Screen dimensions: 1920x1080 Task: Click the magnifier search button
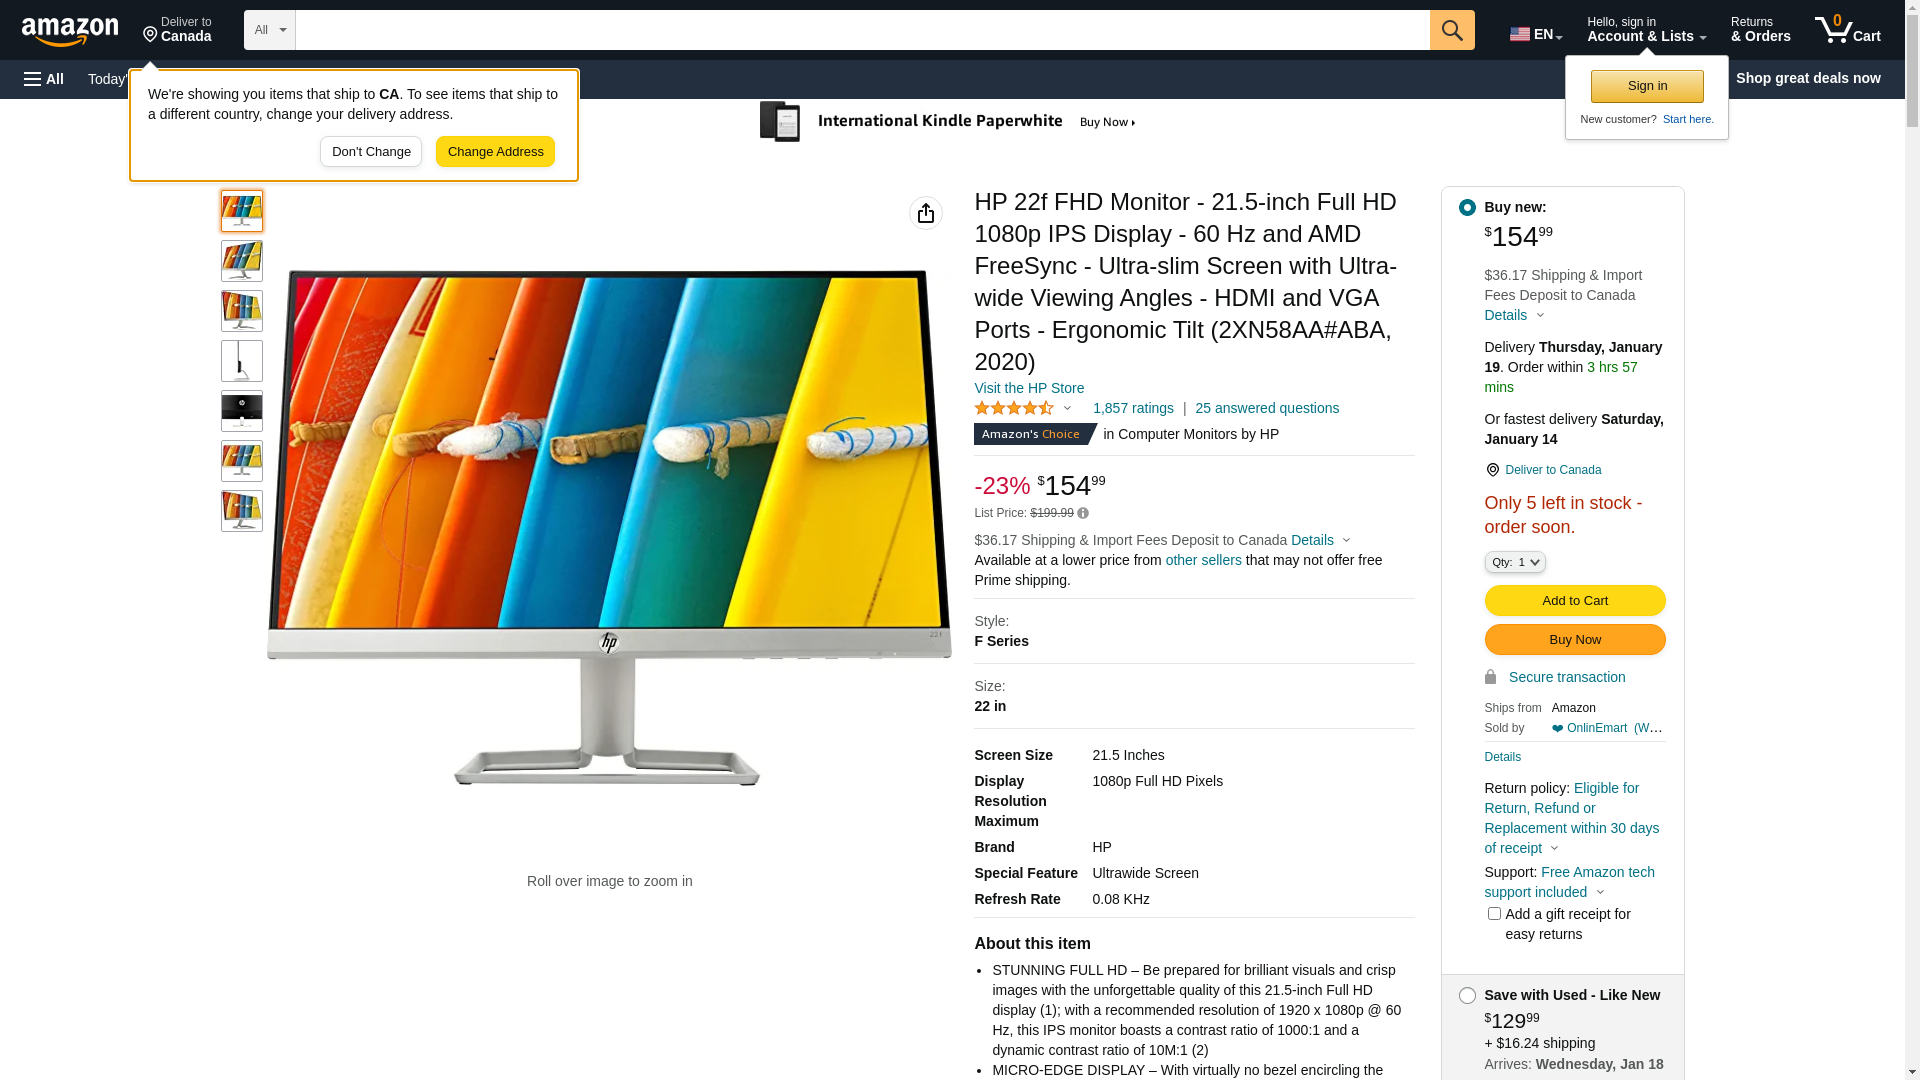click(1452, 30)
